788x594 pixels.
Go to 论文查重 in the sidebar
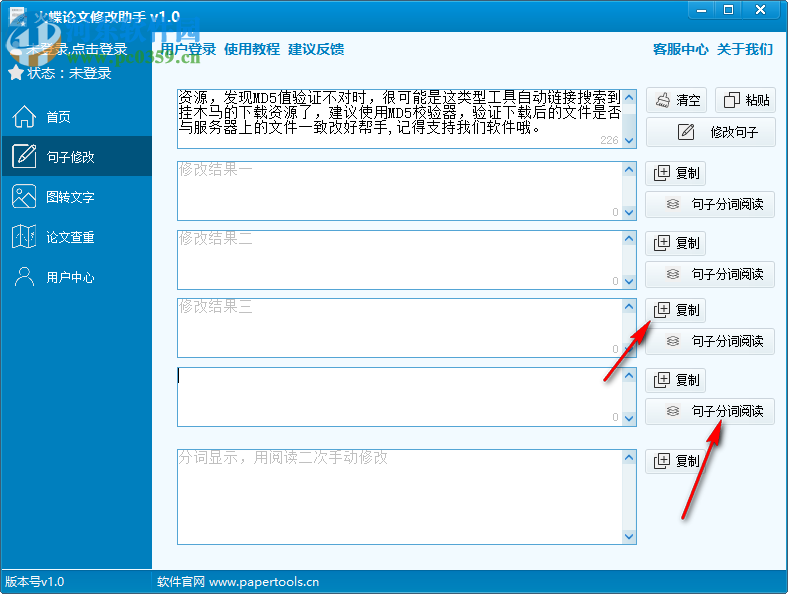pyautogui.click(x=76, y=237)
